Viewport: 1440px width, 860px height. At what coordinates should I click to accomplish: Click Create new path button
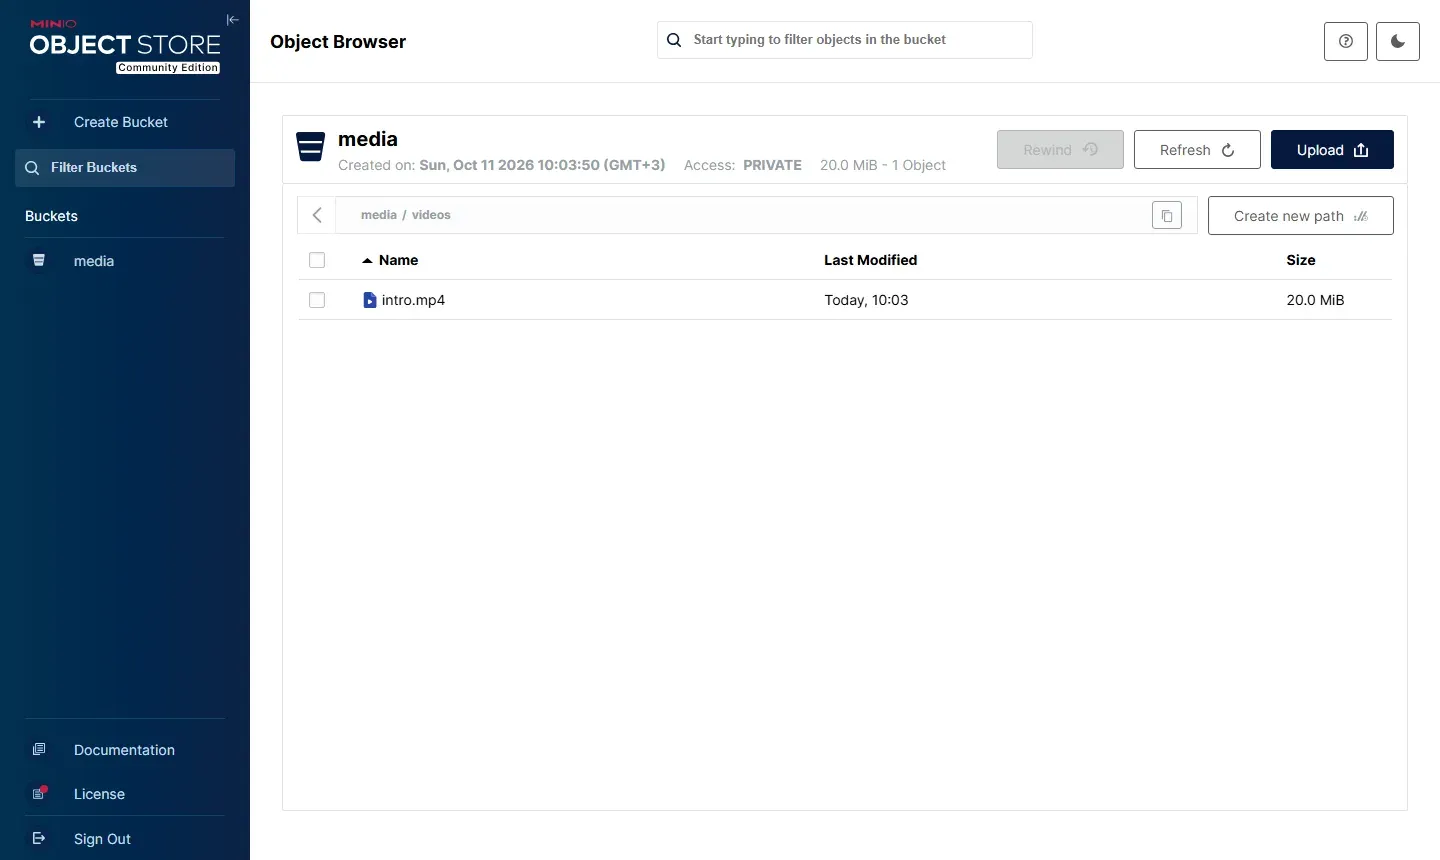coord(1300,216)
